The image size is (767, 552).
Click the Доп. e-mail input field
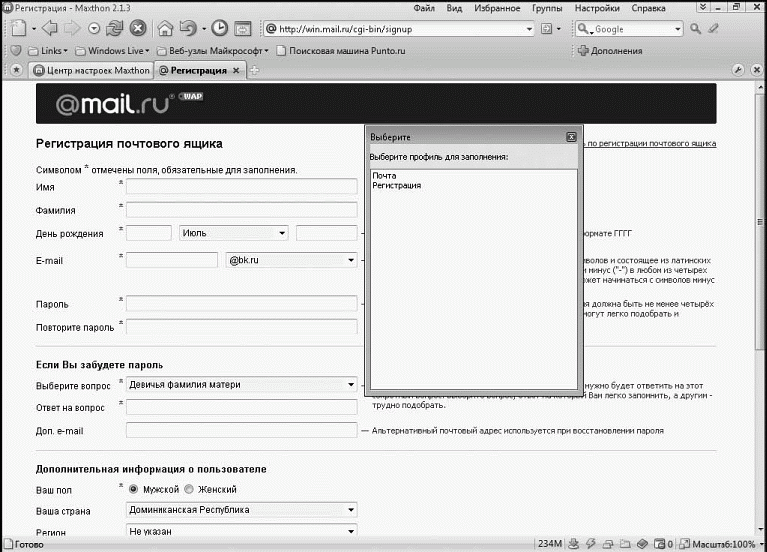coord(242,430)
